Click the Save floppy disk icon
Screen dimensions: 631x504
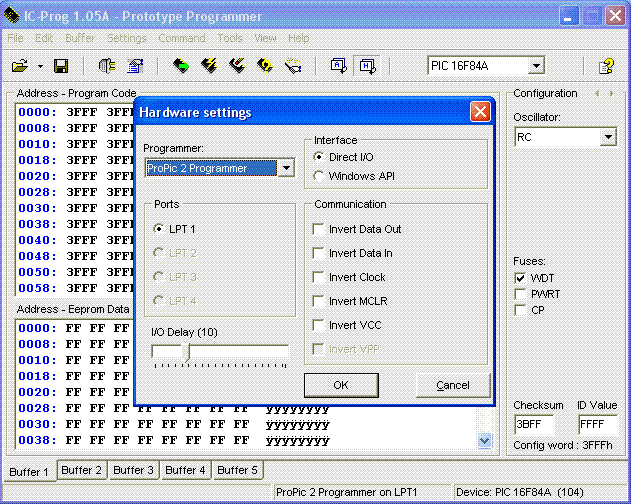point(61,66)
